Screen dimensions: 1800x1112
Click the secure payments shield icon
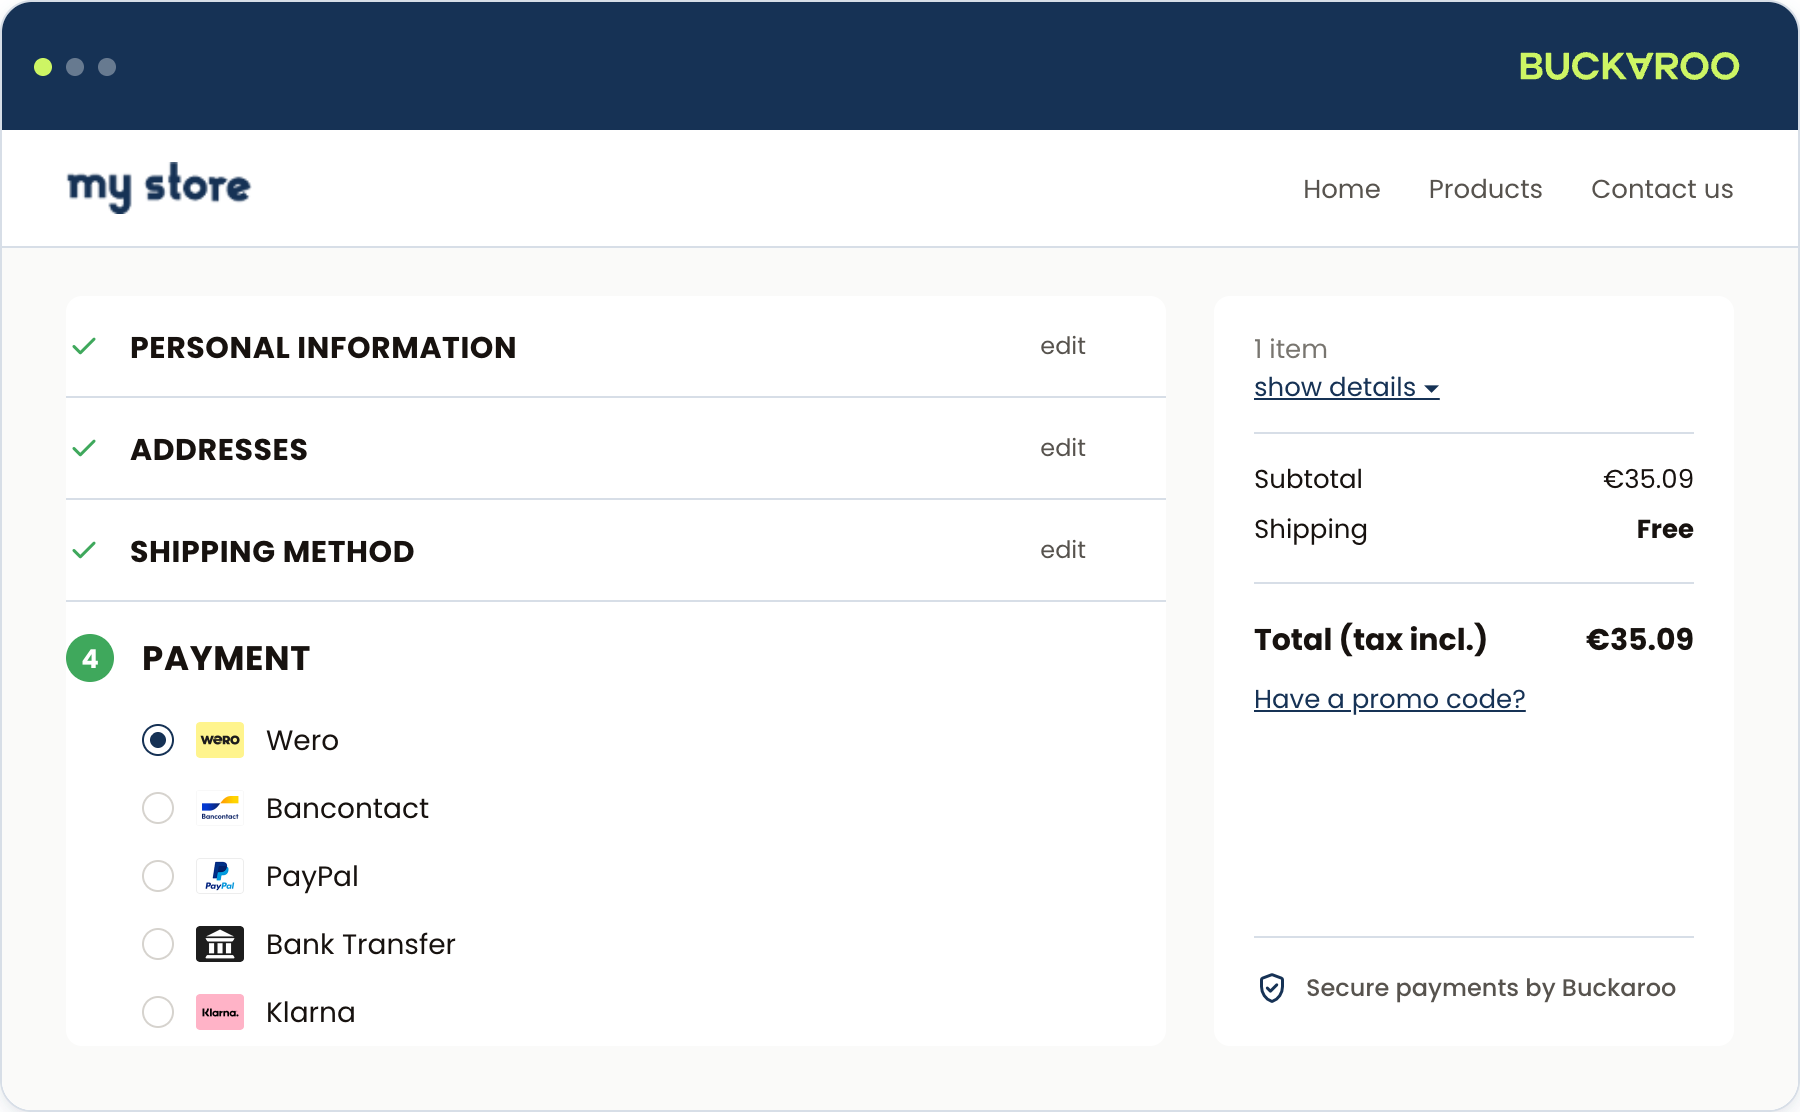(1272, 988)
